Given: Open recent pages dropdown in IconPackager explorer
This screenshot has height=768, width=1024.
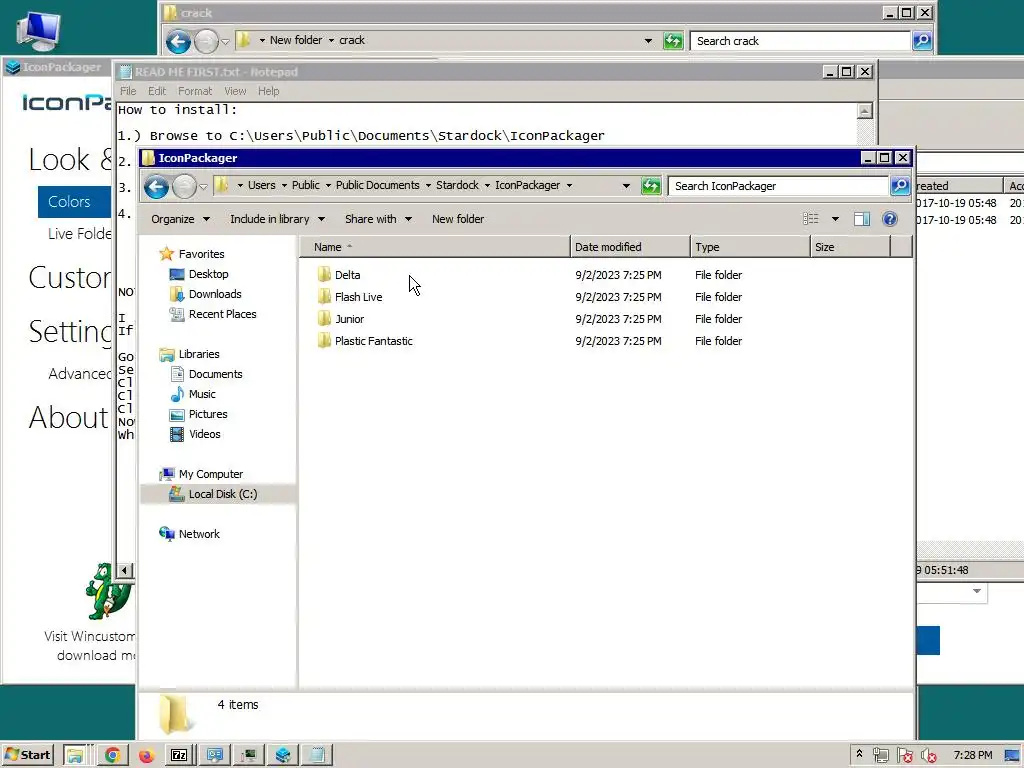Looking at the screenshot, I should point(203,187).
